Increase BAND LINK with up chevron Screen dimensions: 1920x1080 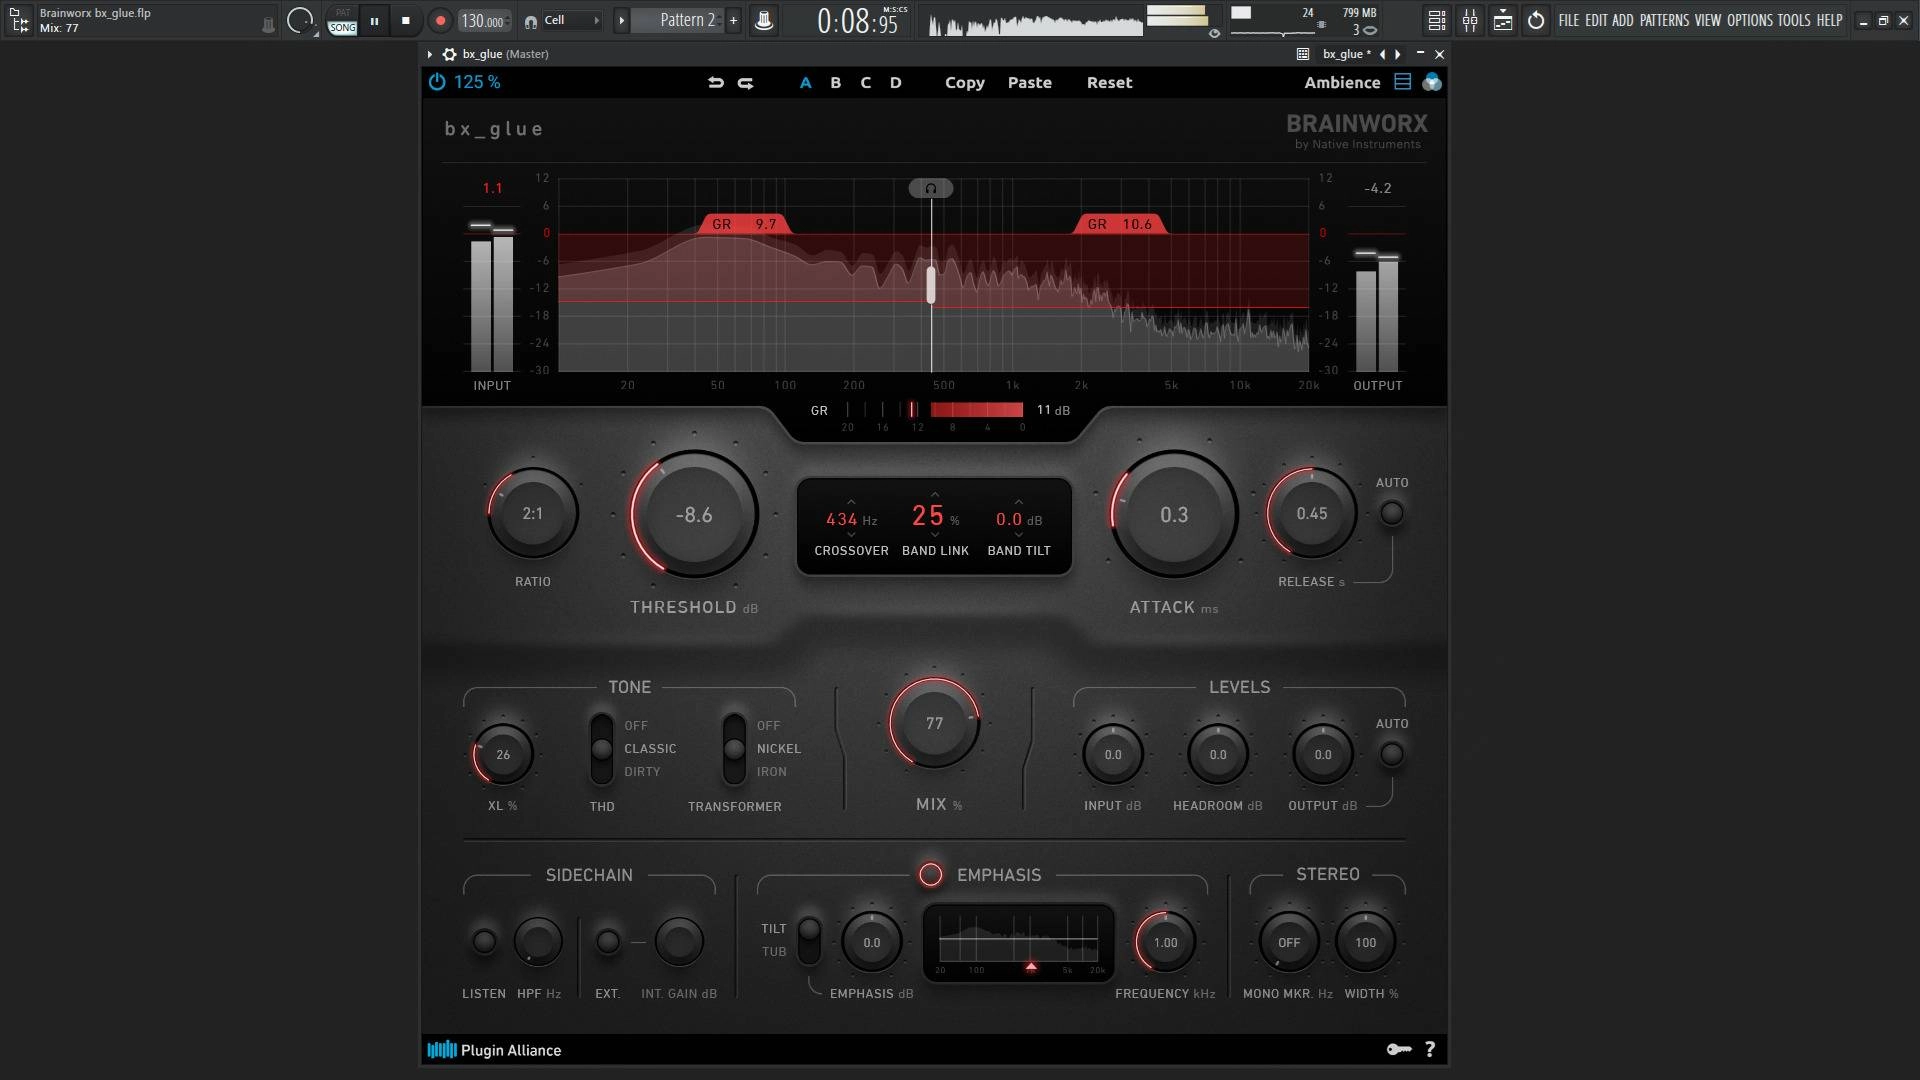(x=935, y=494)
